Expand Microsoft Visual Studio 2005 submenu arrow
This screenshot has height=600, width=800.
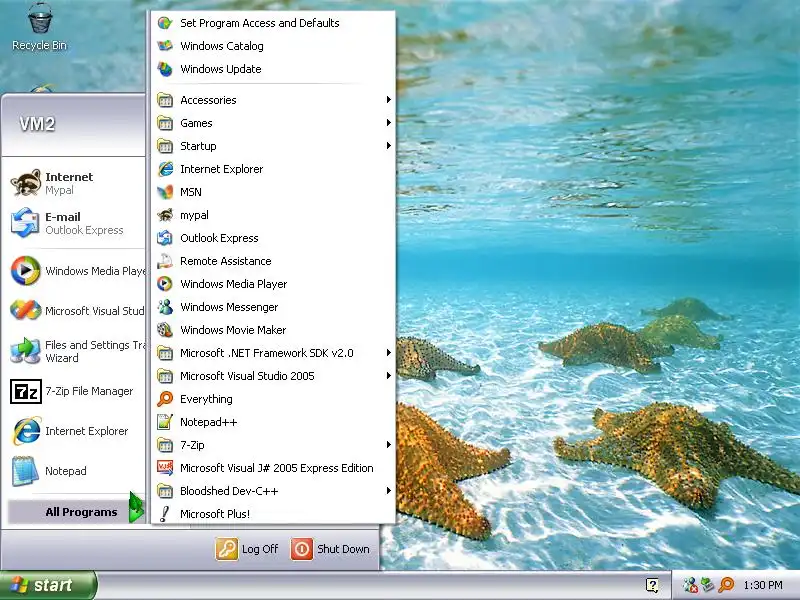[x=389, y=376]
